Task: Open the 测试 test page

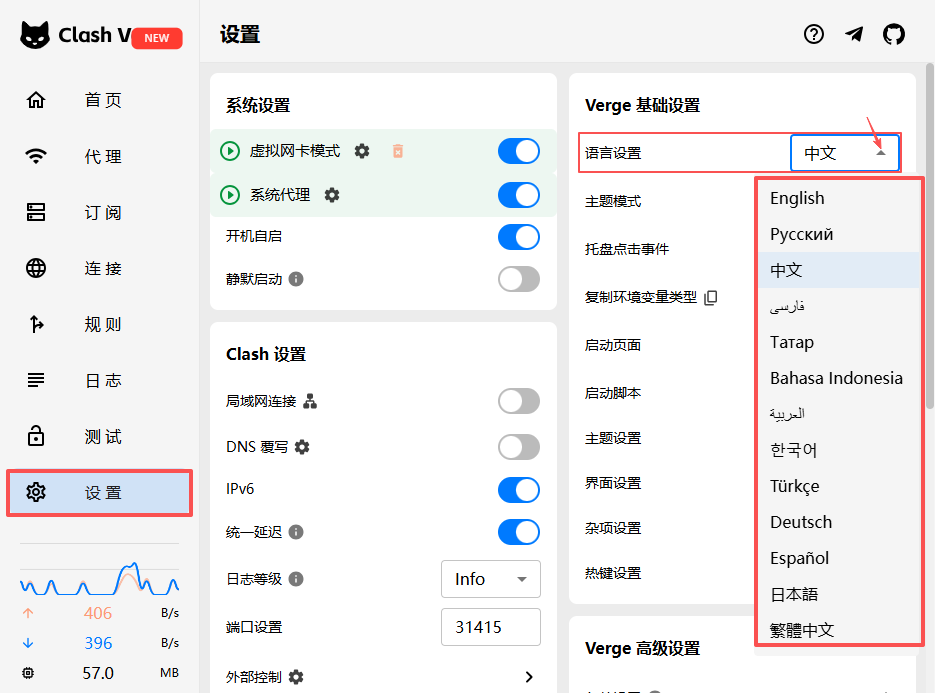Action: 99,436
